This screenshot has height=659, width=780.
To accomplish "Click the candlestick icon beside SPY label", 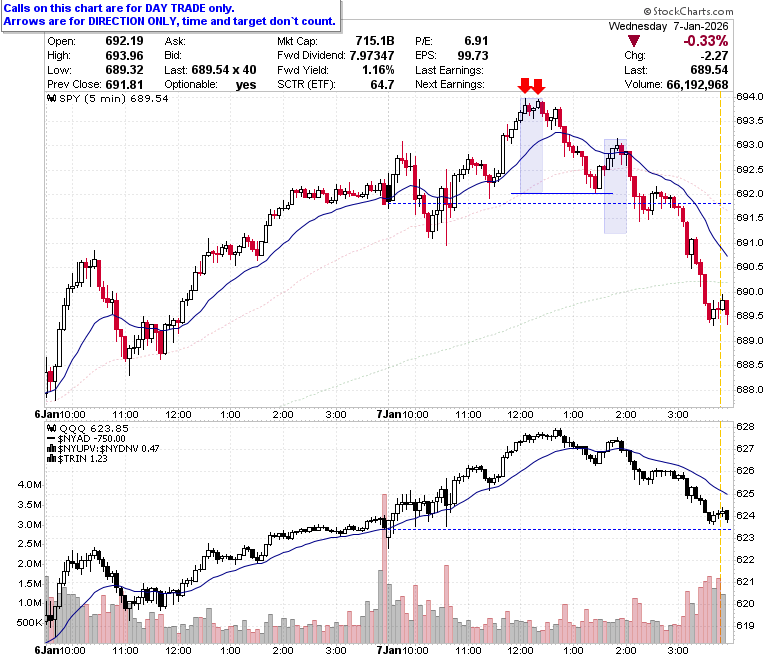I will (51, 98).
